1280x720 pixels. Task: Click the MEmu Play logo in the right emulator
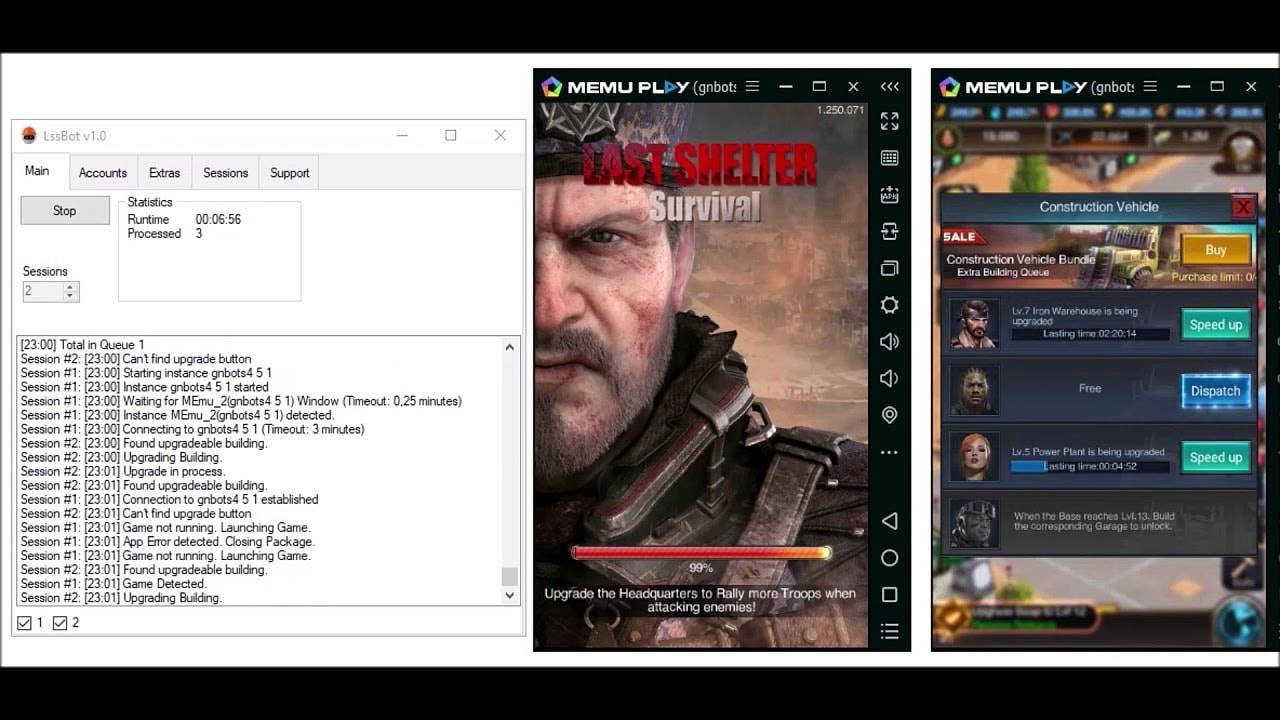point(950,87)
